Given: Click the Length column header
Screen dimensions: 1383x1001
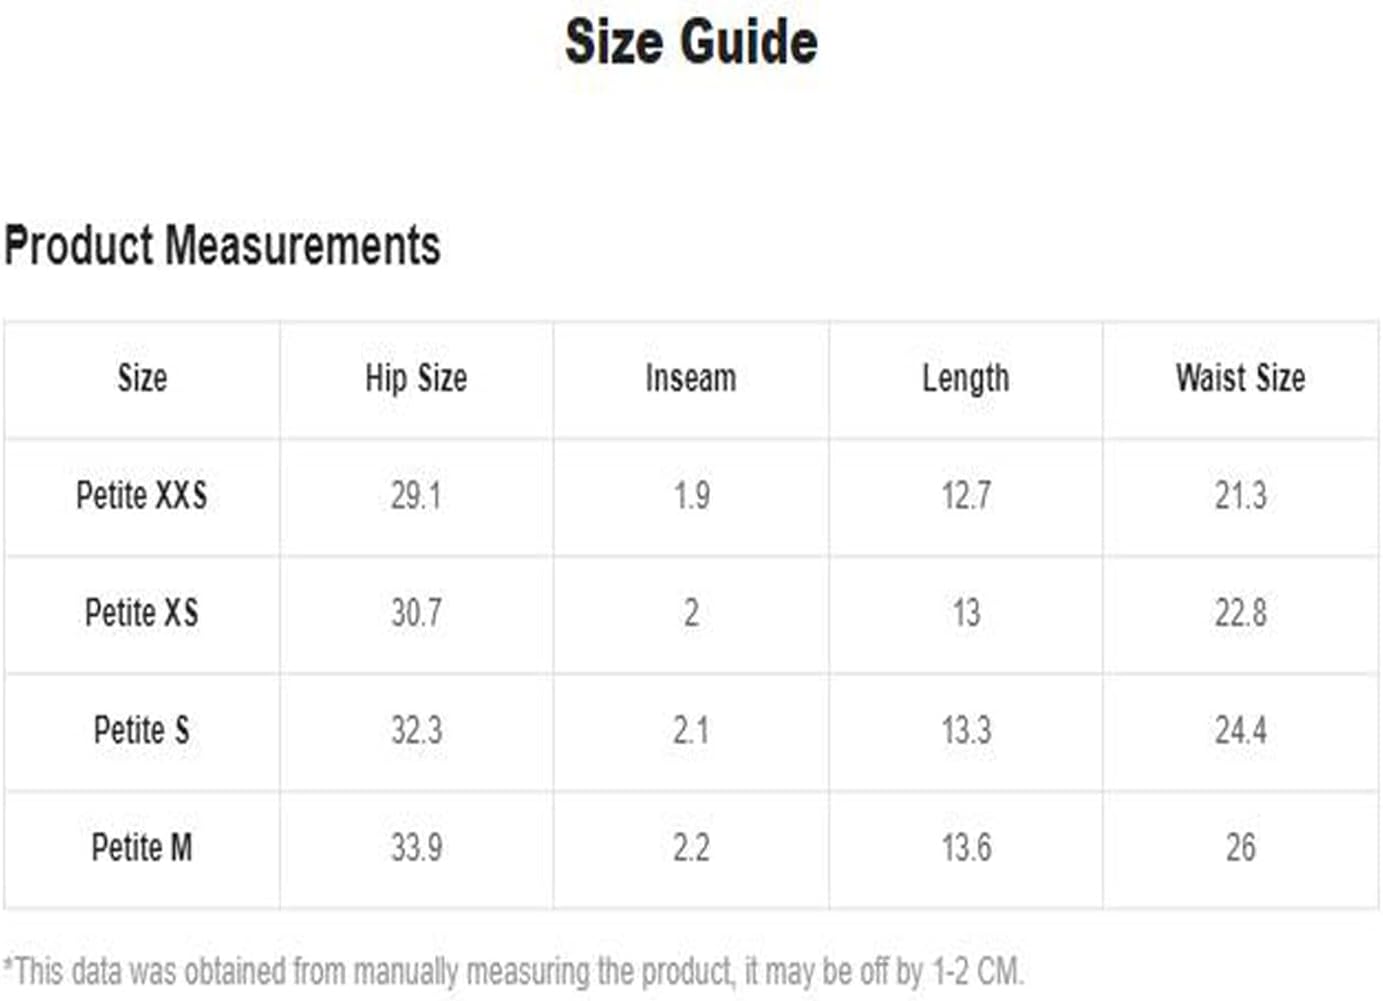Looking at the screenshot, I should point(966,379).
